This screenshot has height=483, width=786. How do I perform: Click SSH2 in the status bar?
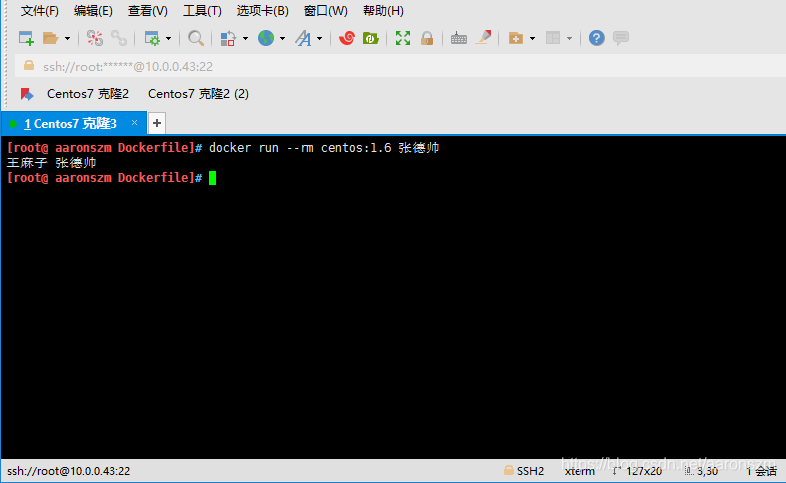coord(530,471)
